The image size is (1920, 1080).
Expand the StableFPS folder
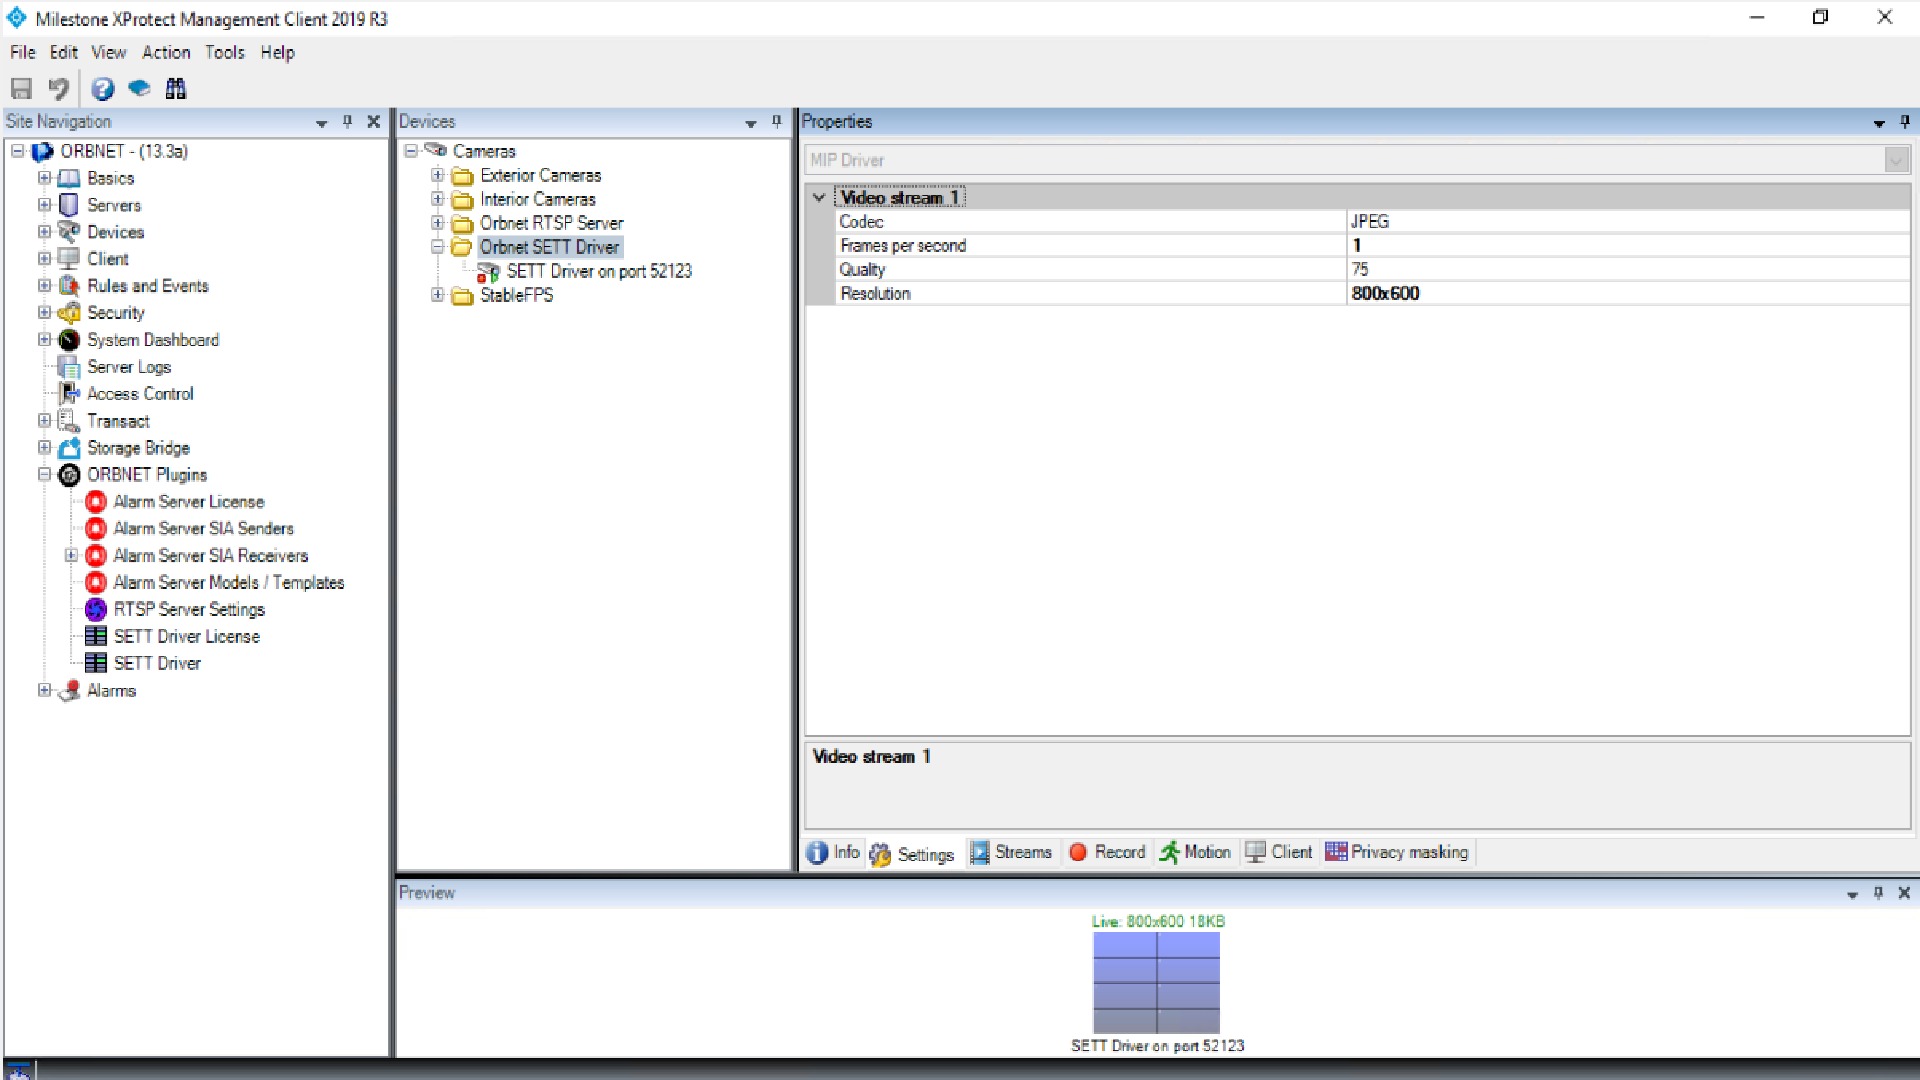[437, 295]
